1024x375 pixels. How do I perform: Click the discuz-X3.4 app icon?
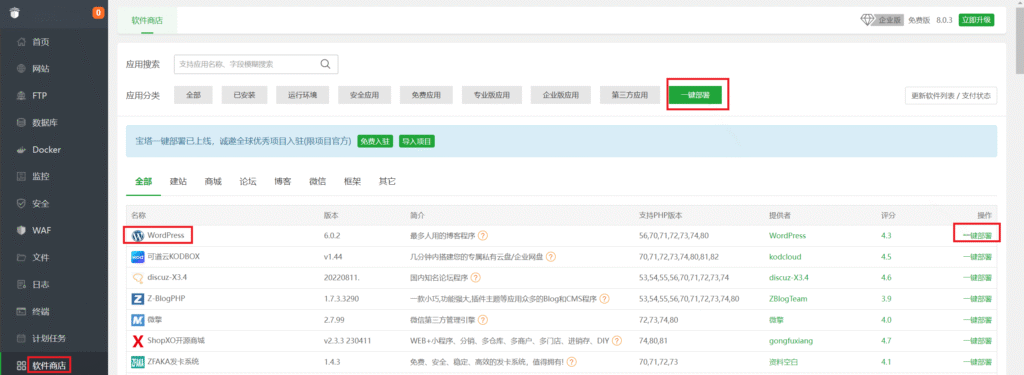coord(137,278)
